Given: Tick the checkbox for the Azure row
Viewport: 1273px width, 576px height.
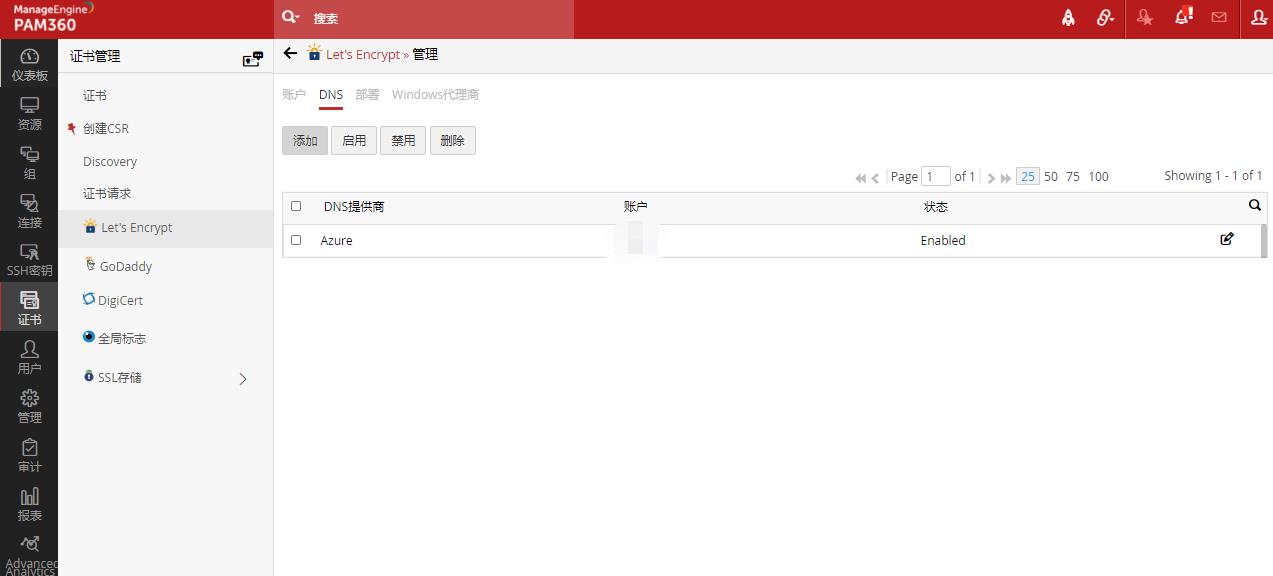Looking at the screenshot, I should 296,240.
